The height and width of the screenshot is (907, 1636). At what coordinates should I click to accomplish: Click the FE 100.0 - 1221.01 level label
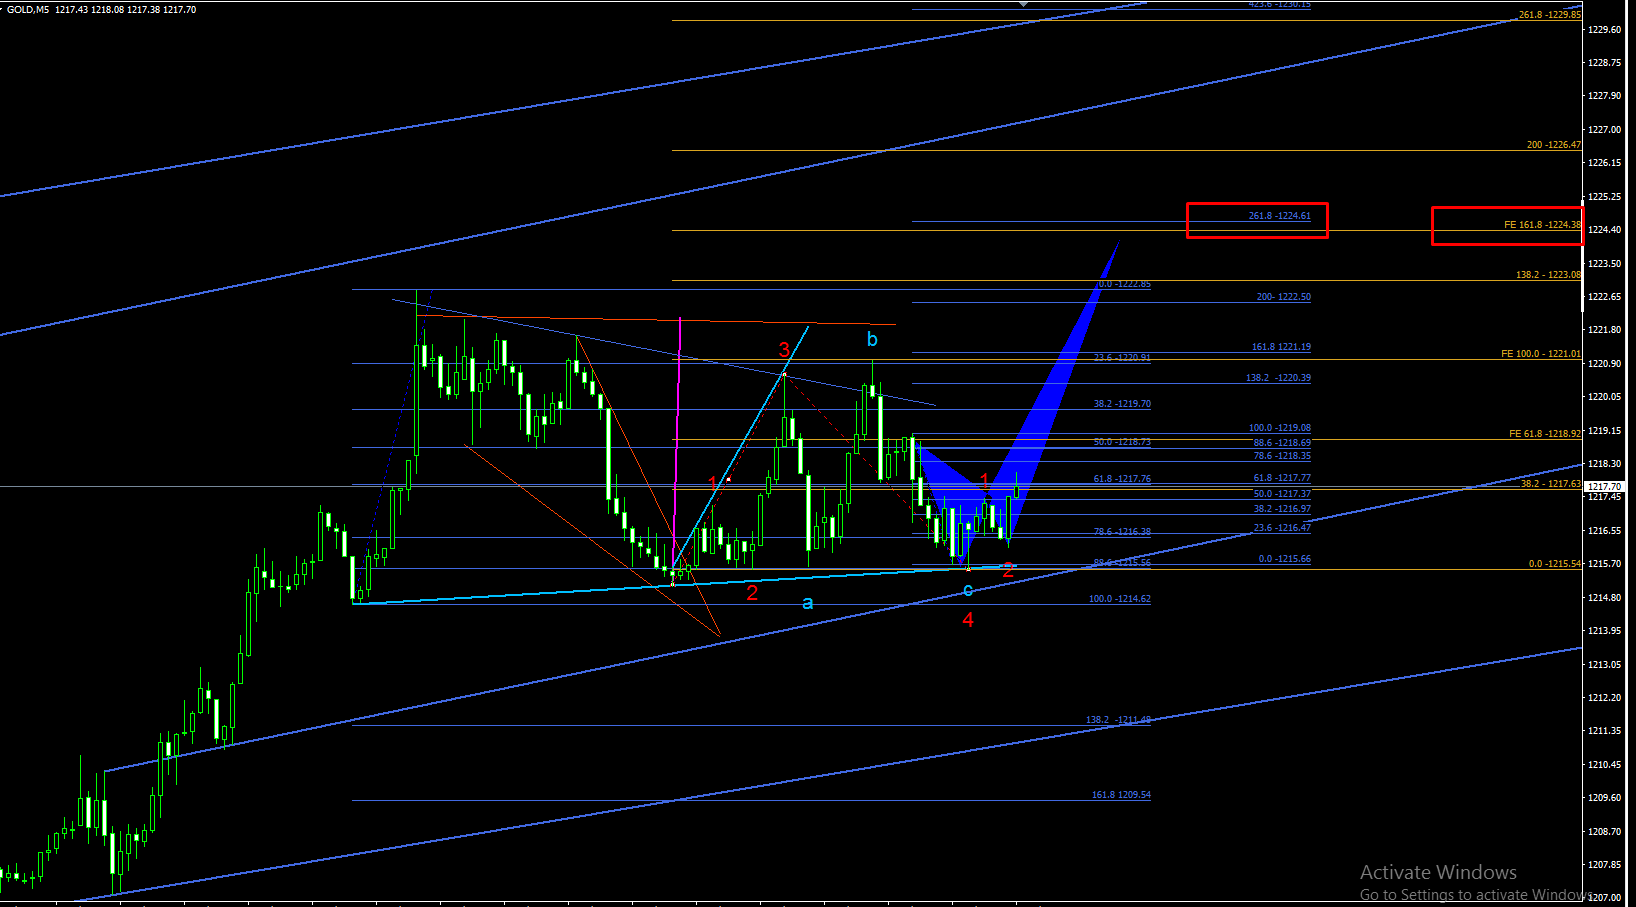coord(1541,354)
